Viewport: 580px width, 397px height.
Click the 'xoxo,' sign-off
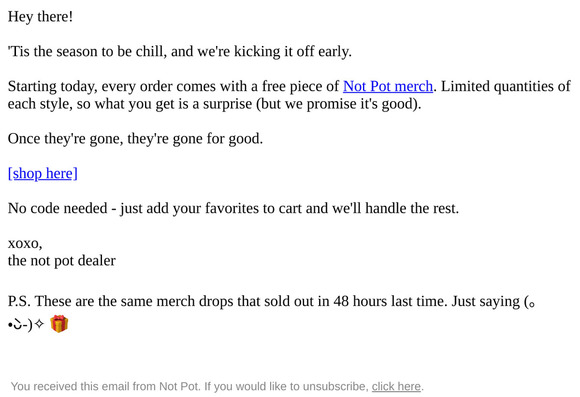pos(25,243)
